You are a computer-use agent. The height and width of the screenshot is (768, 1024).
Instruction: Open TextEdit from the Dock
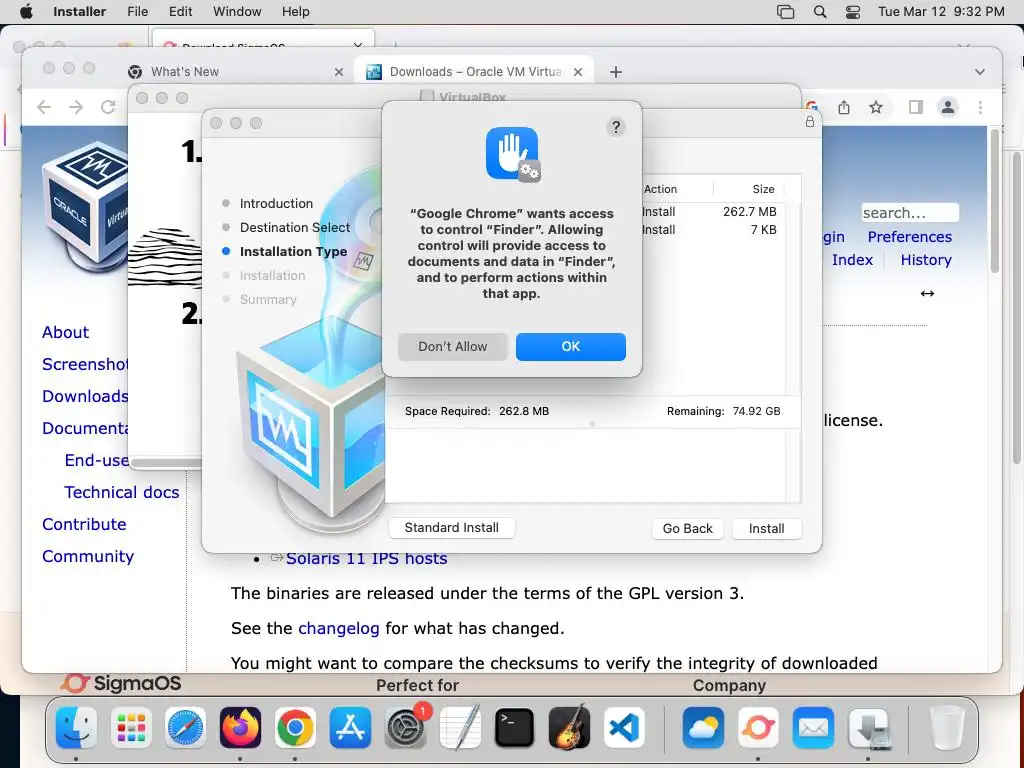pos(460,728)
